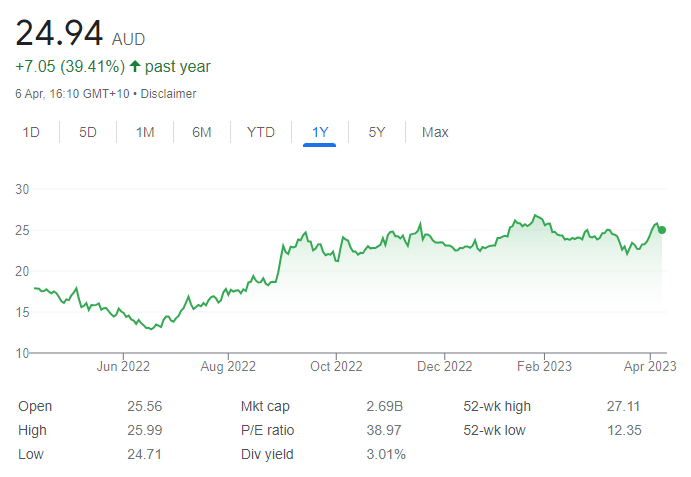Click the Mkt cap value 2.69B
The width and height of the screenshot is (691, 477).
pyautogui.click(x=384, y=406)
